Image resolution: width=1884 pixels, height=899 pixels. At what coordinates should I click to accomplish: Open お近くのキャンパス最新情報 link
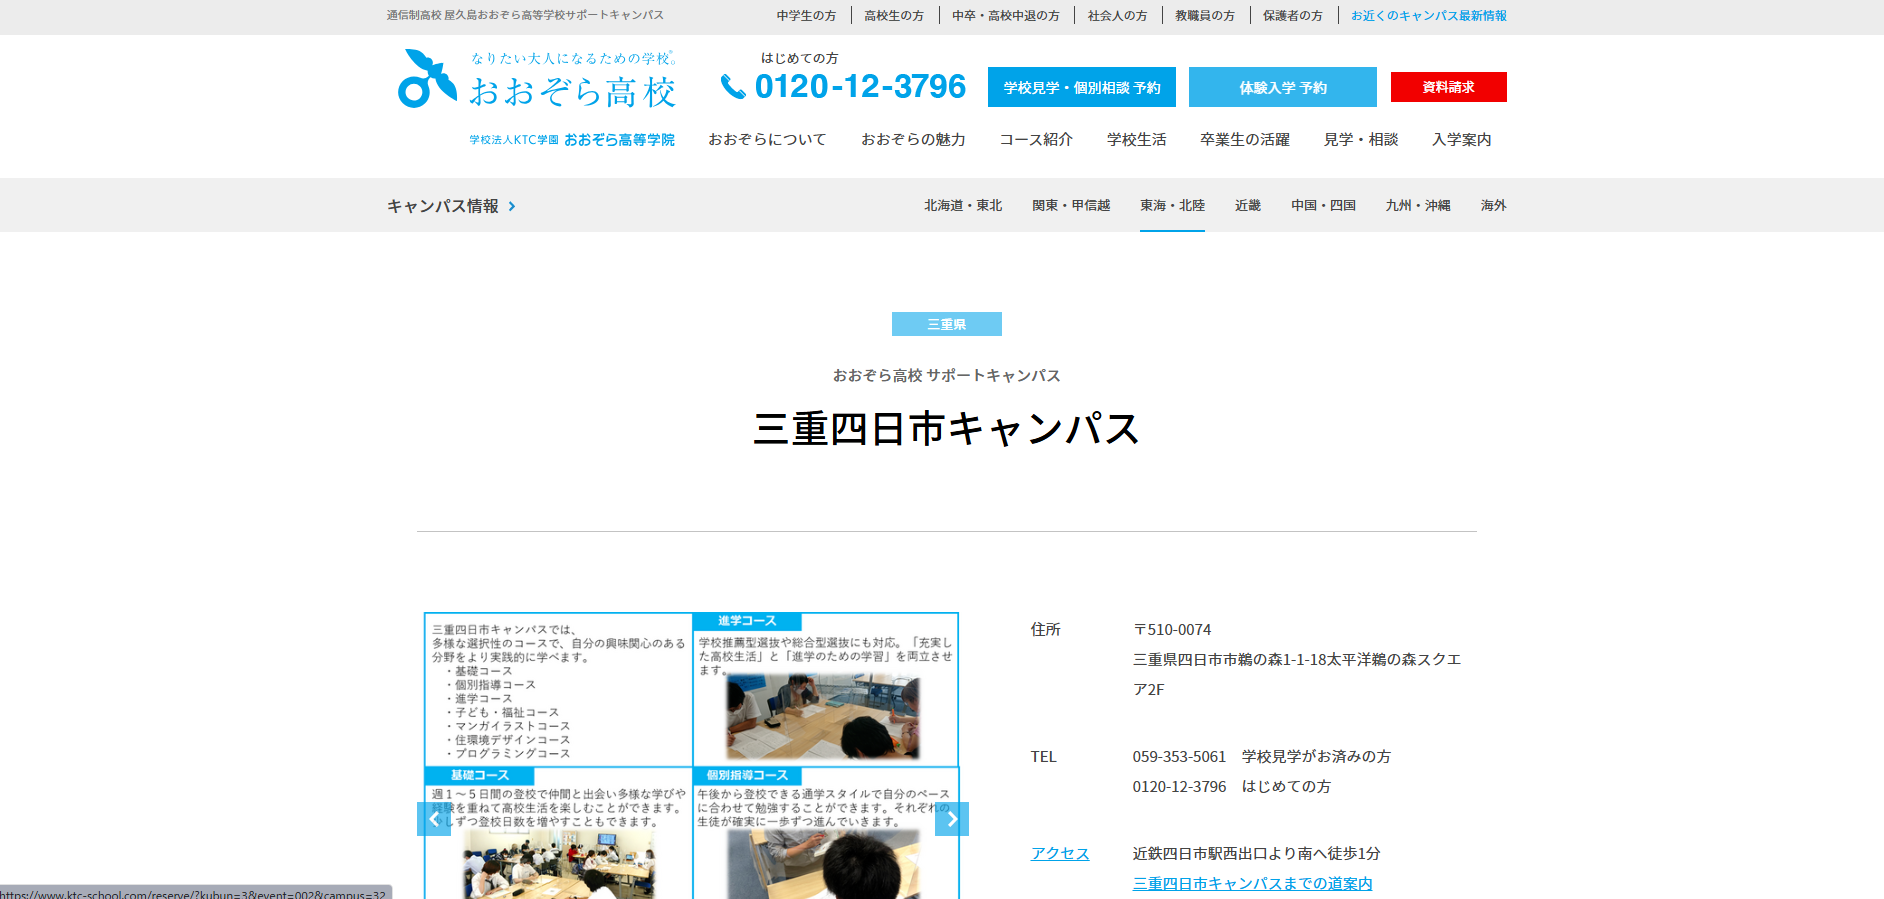pos(1429,16)
